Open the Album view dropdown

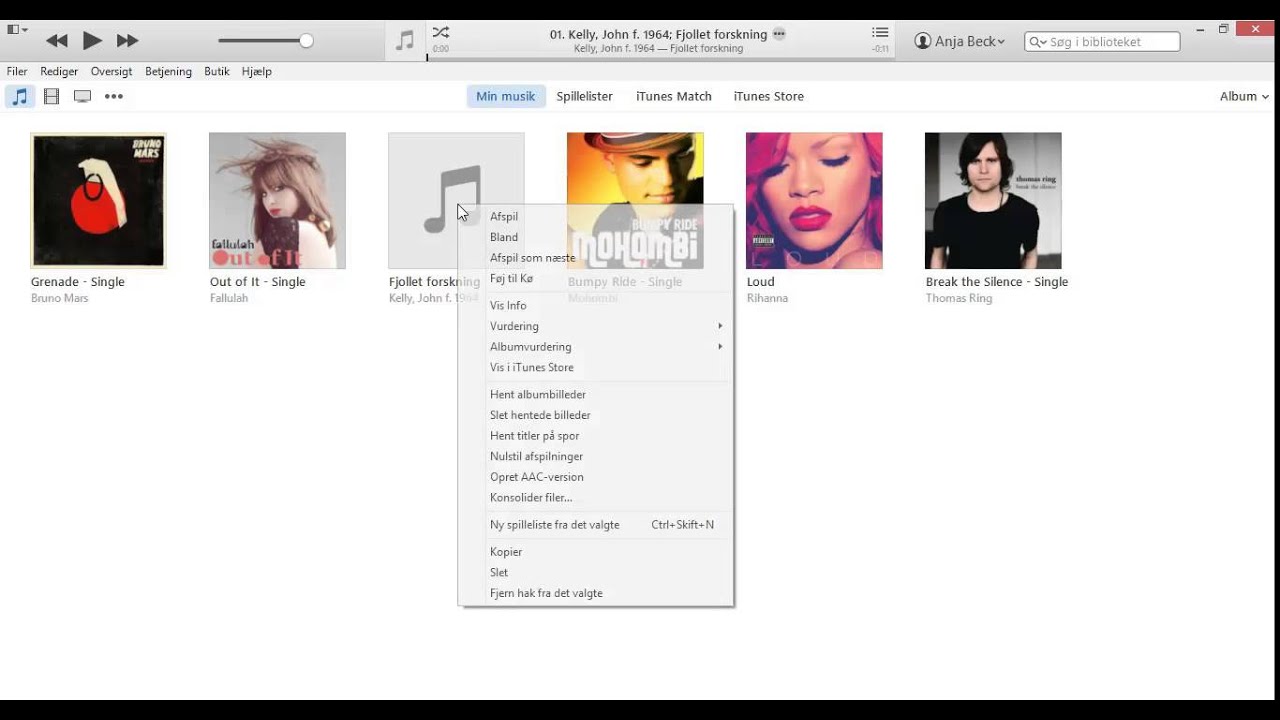(1244, 97)
